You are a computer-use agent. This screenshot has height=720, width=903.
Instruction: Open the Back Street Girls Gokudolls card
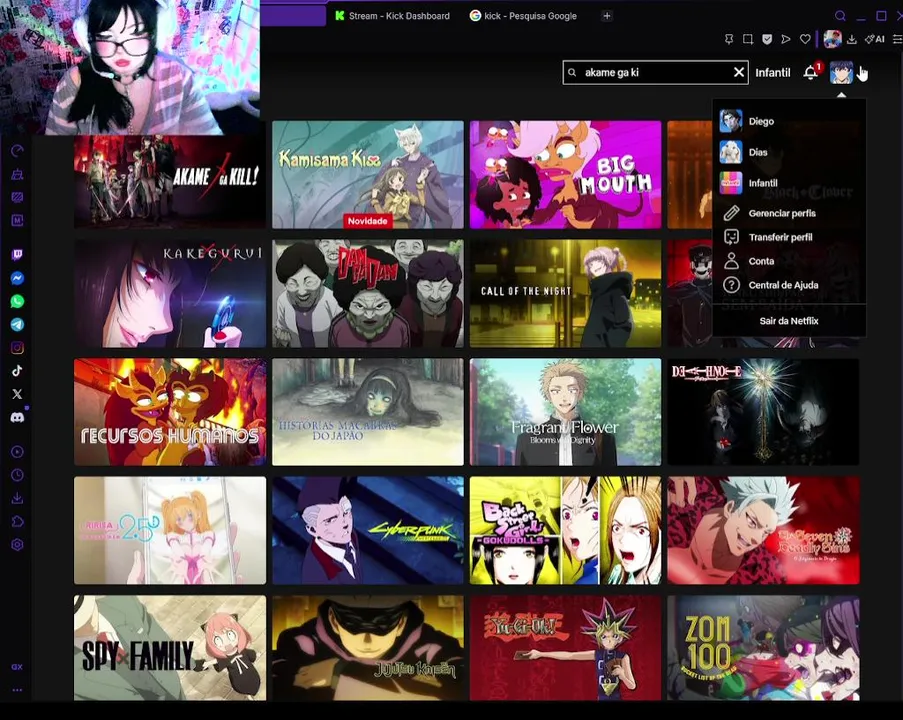(x=566, y=530)
